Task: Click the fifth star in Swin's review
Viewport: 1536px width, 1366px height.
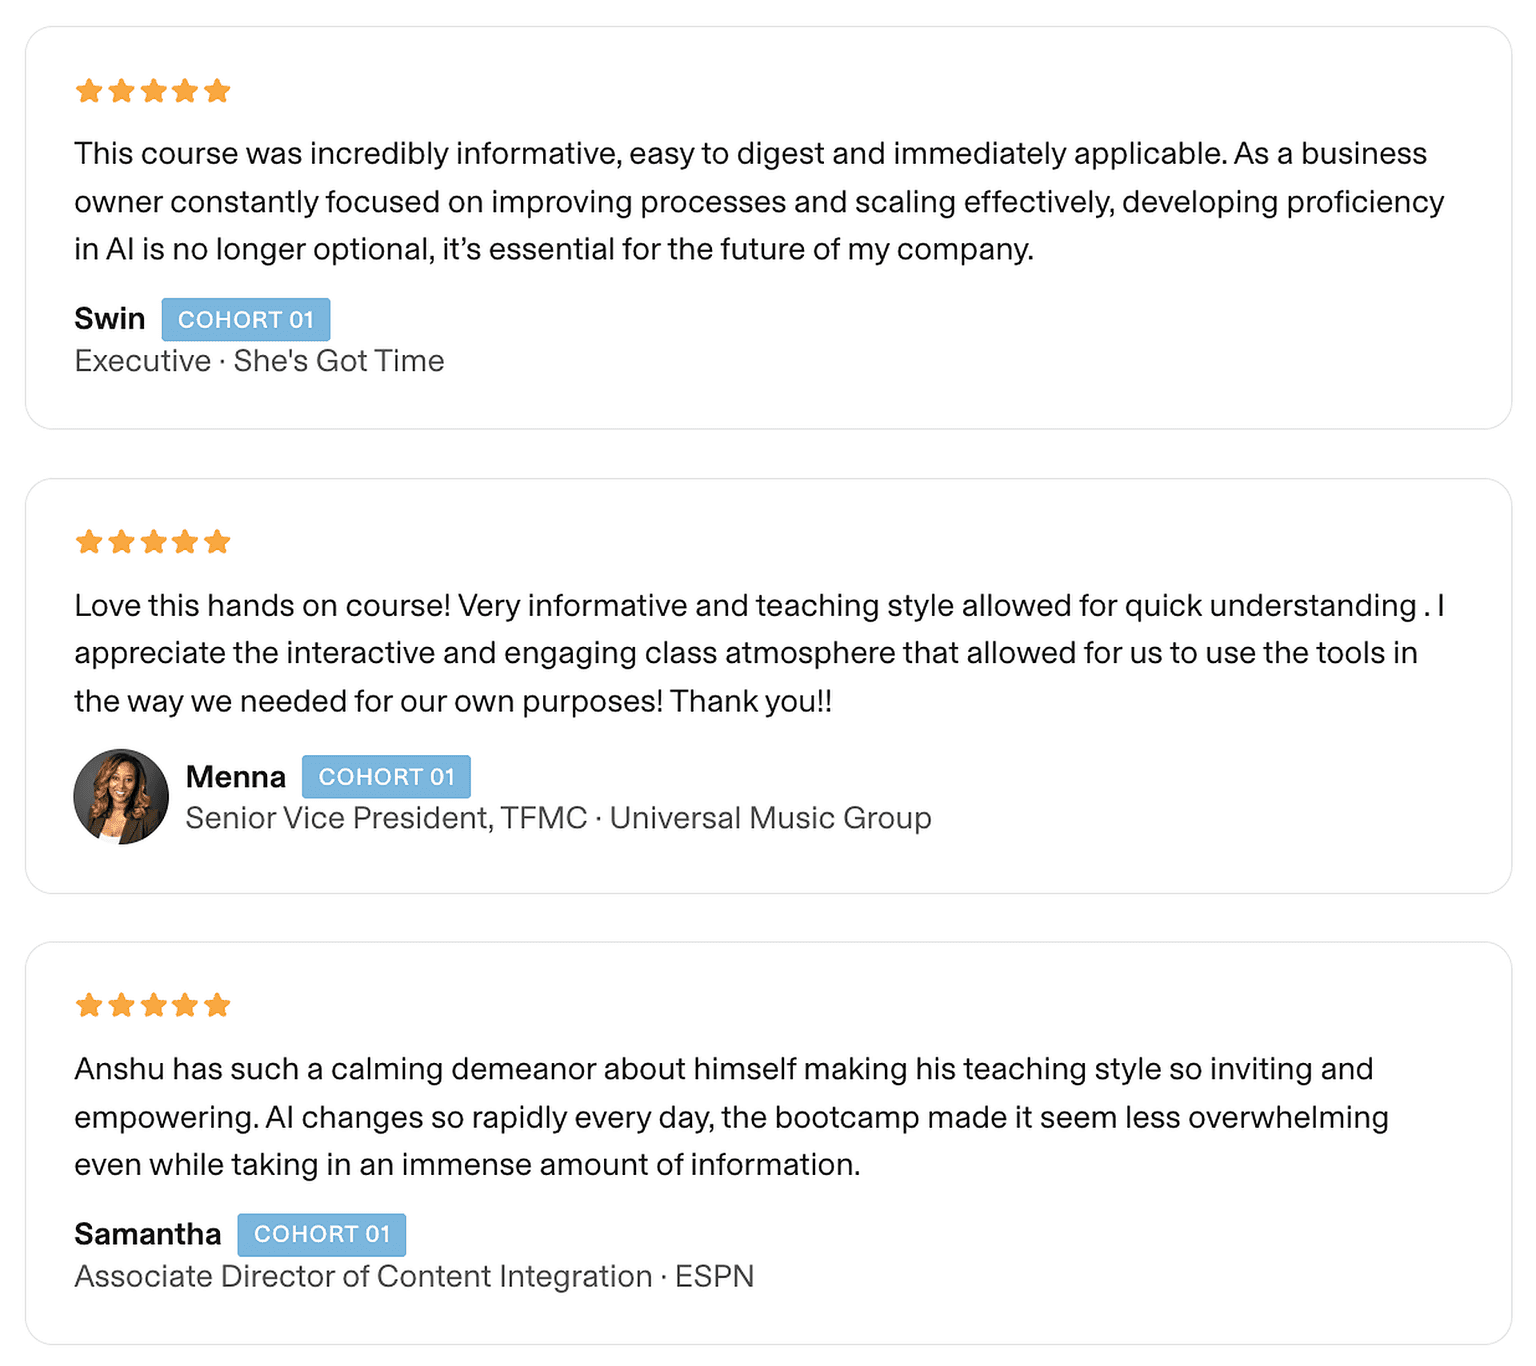Action: tap(217, 92)
